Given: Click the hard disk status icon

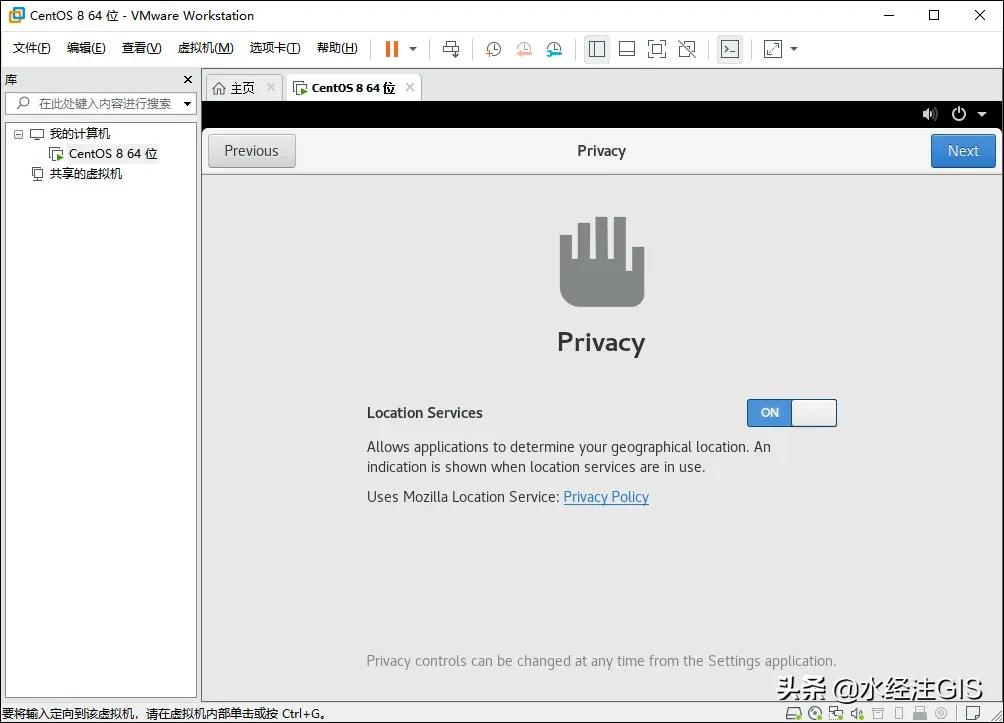Looking at the screenshot, I should (794, 713).
